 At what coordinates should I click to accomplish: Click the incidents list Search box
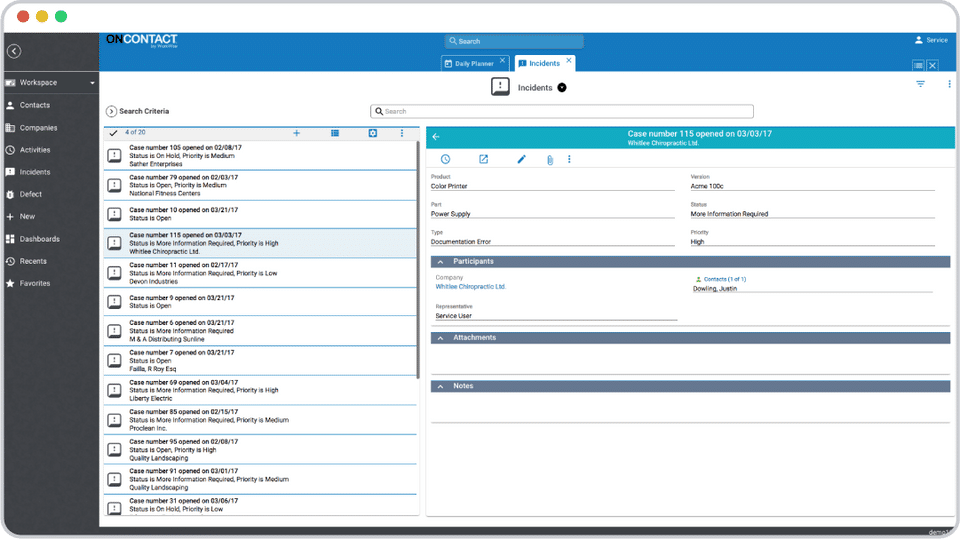pyautogui.click(x=562, y=111)
